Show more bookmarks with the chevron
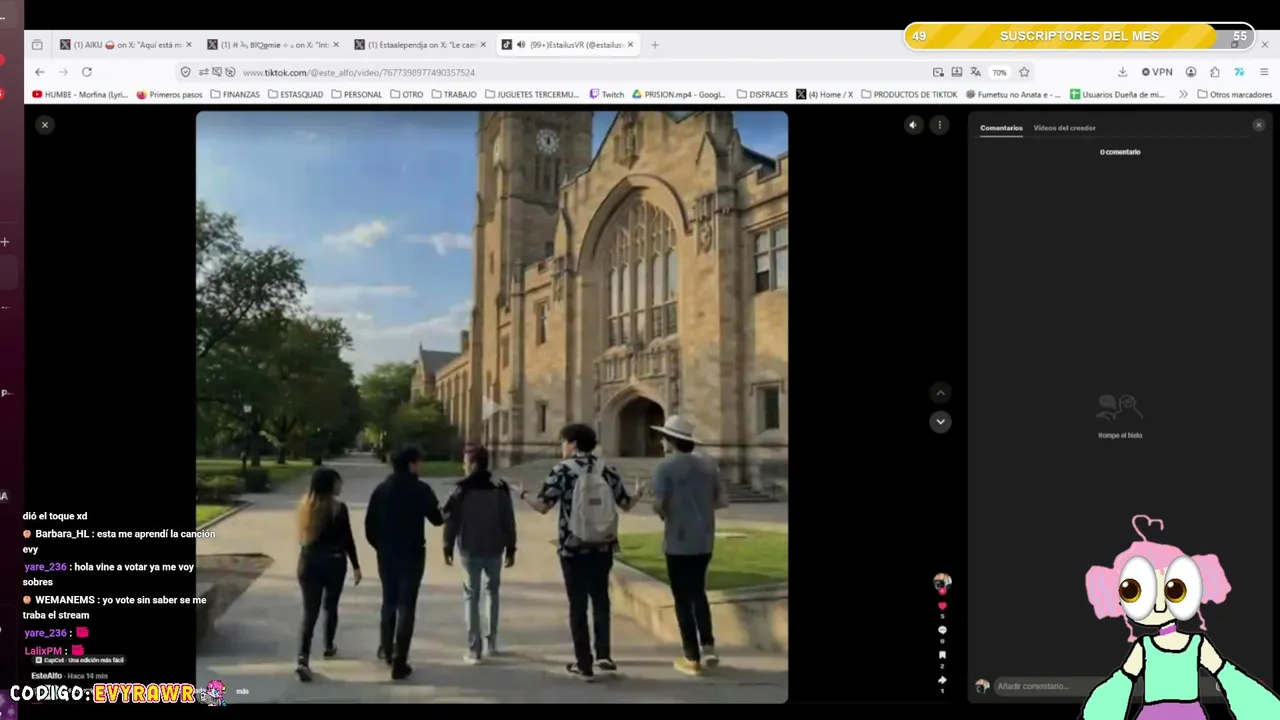This screenshot has width=1280, height=720. 1184,95
